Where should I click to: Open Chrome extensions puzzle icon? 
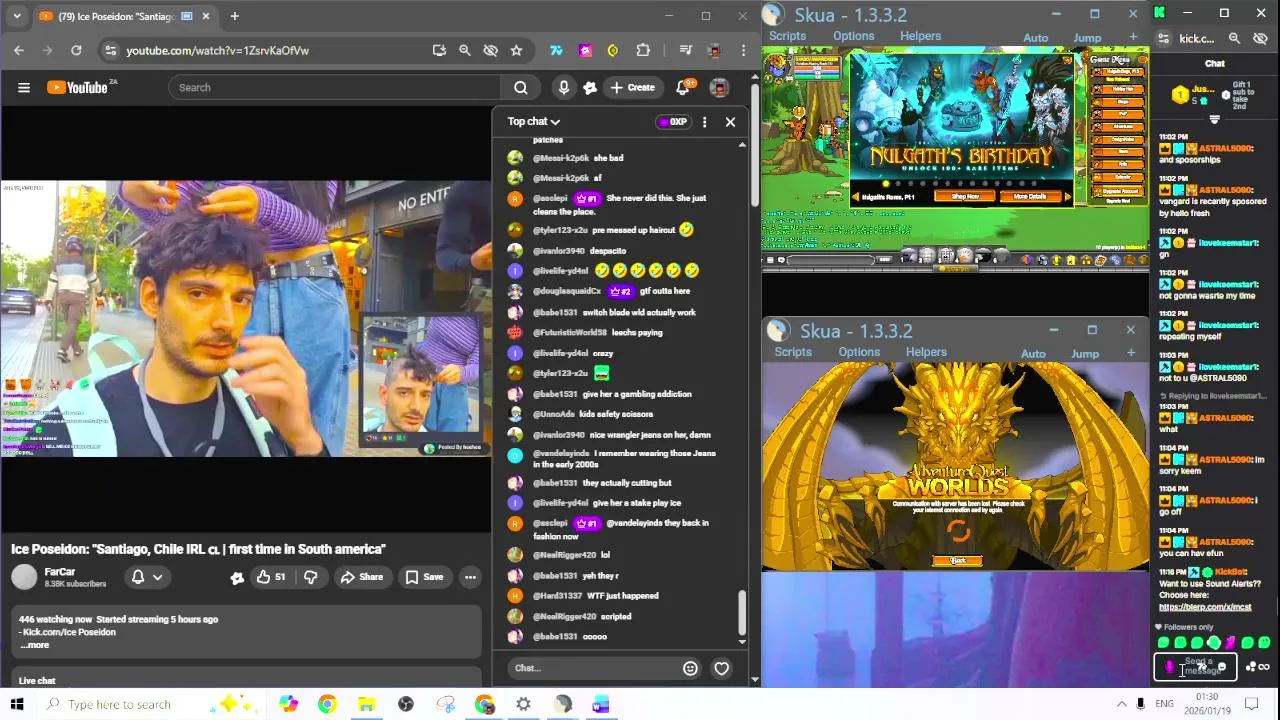click(643, 50)
